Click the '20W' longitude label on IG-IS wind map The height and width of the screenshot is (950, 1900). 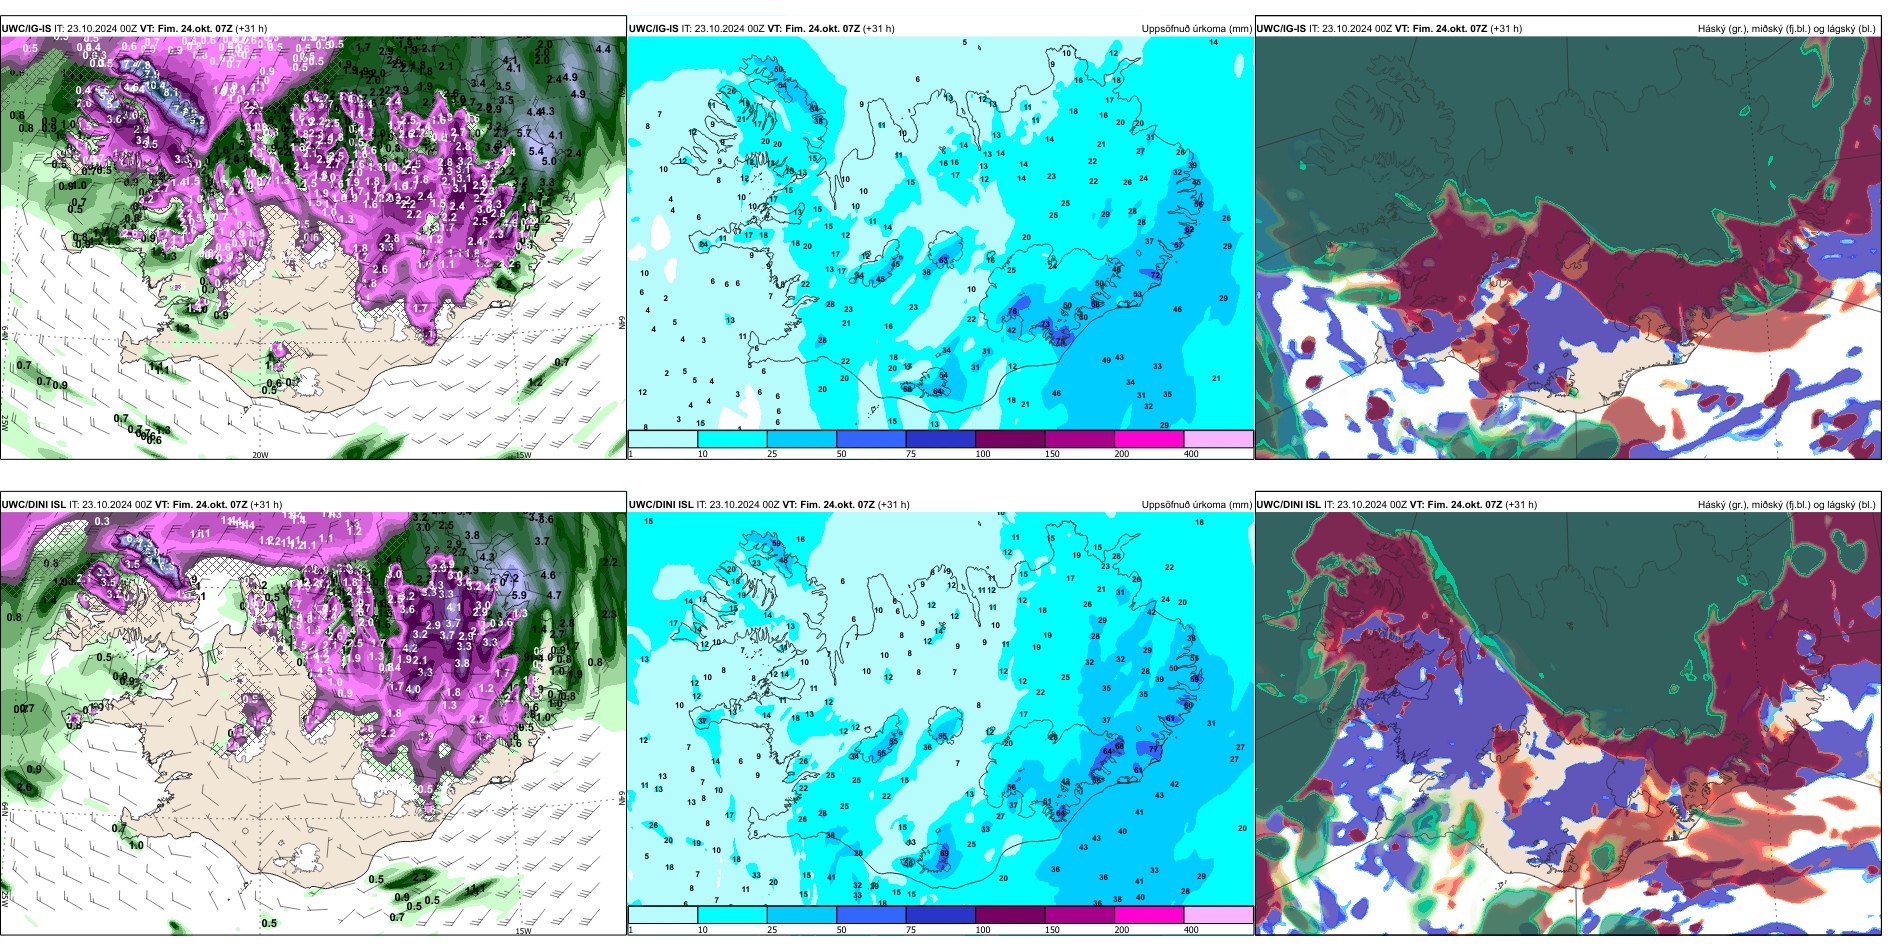click(x=260, y=455)
